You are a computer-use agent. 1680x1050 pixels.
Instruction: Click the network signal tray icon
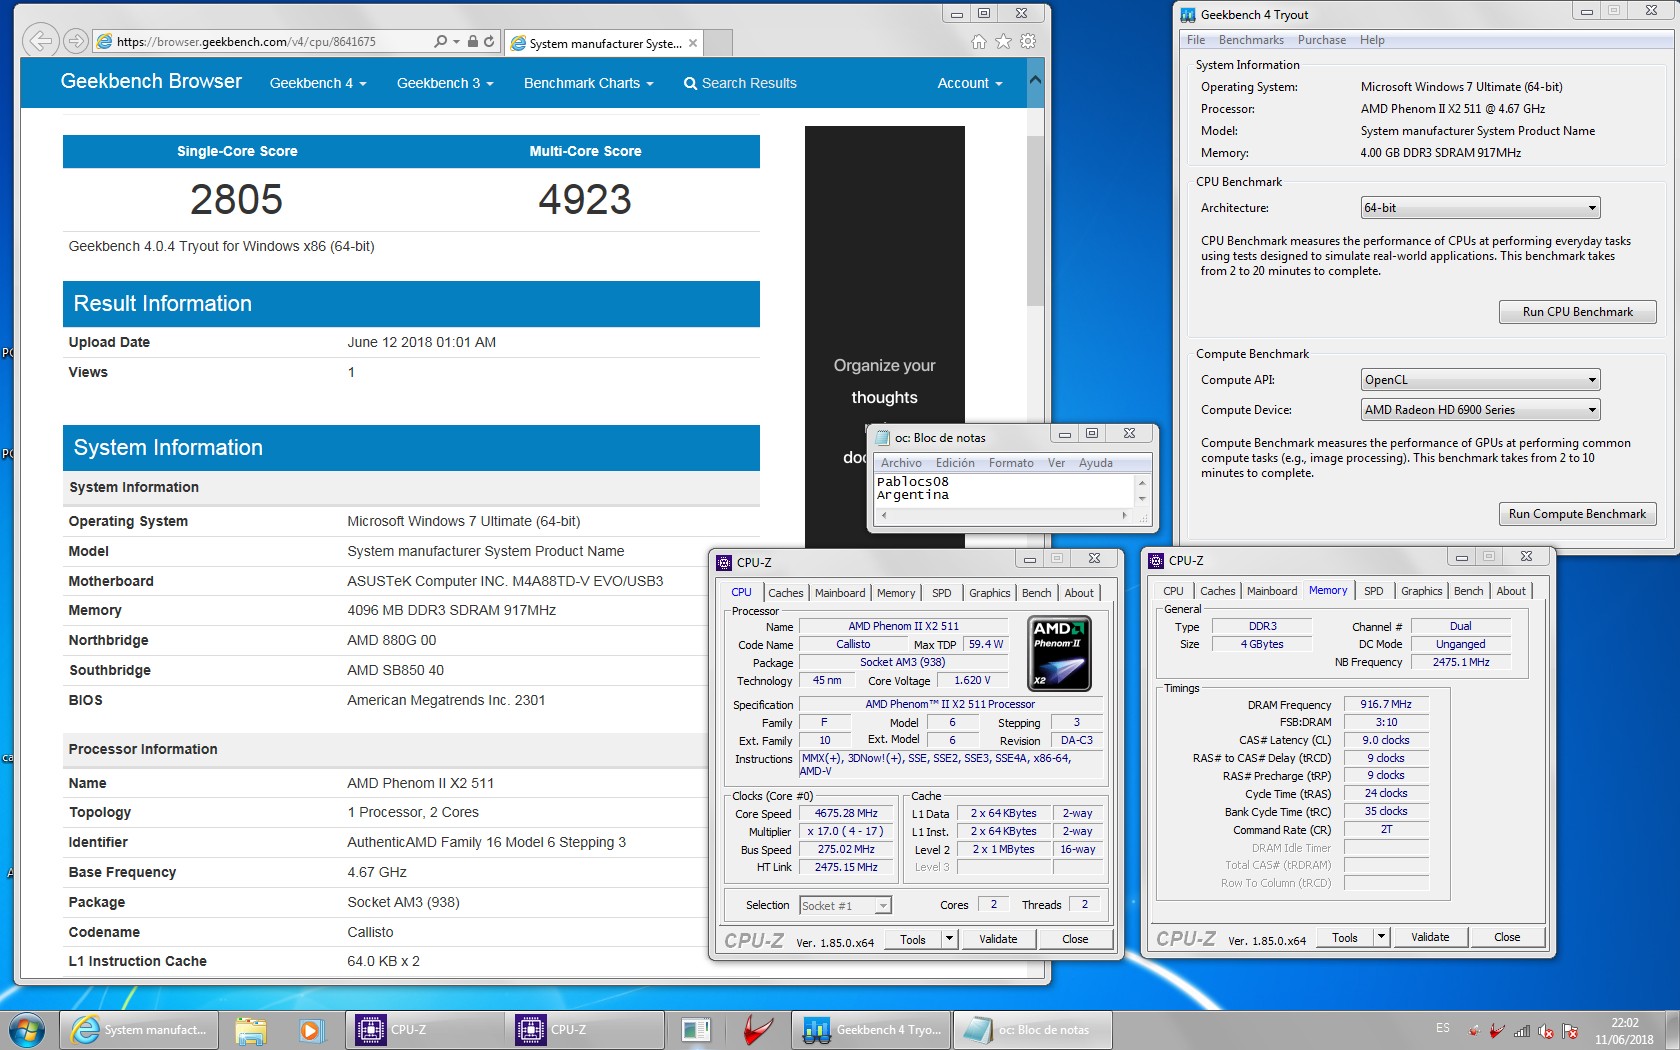1522,1031
